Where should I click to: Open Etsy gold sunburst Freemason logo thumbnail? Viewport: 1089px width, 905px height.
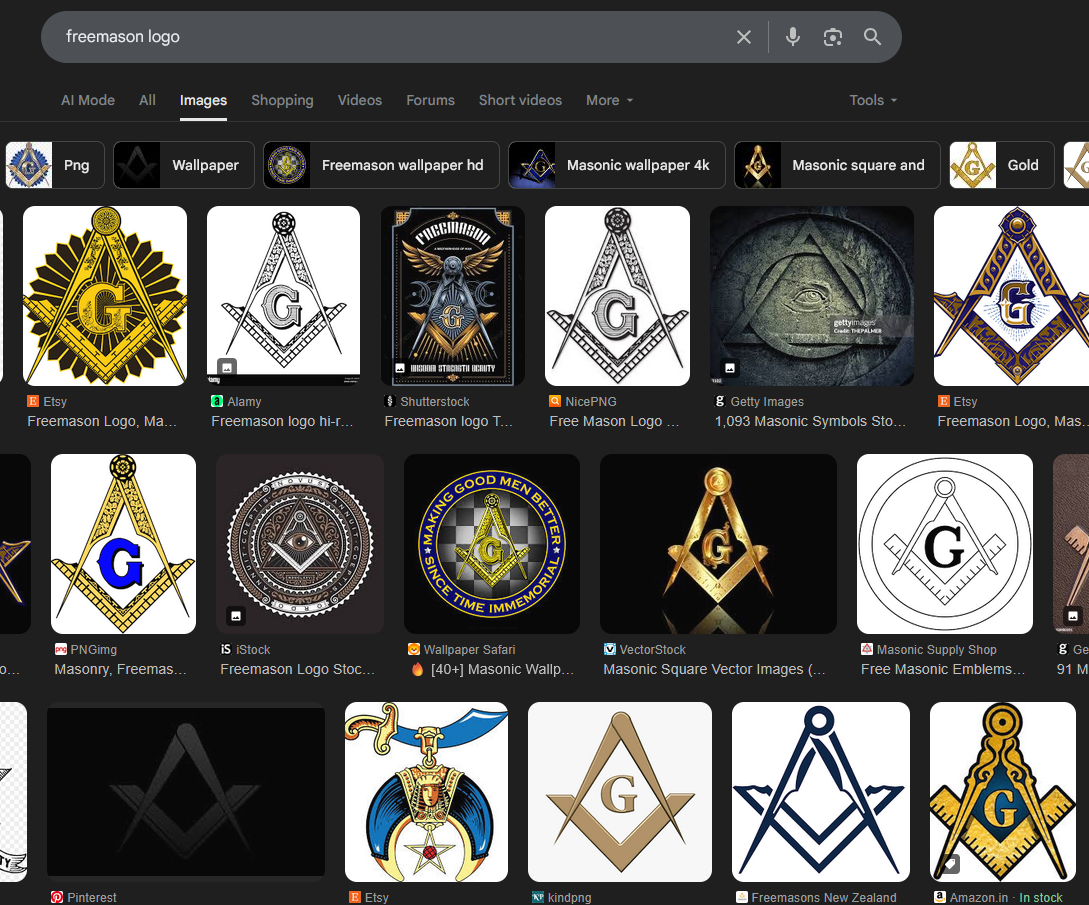tap(105, 296)
